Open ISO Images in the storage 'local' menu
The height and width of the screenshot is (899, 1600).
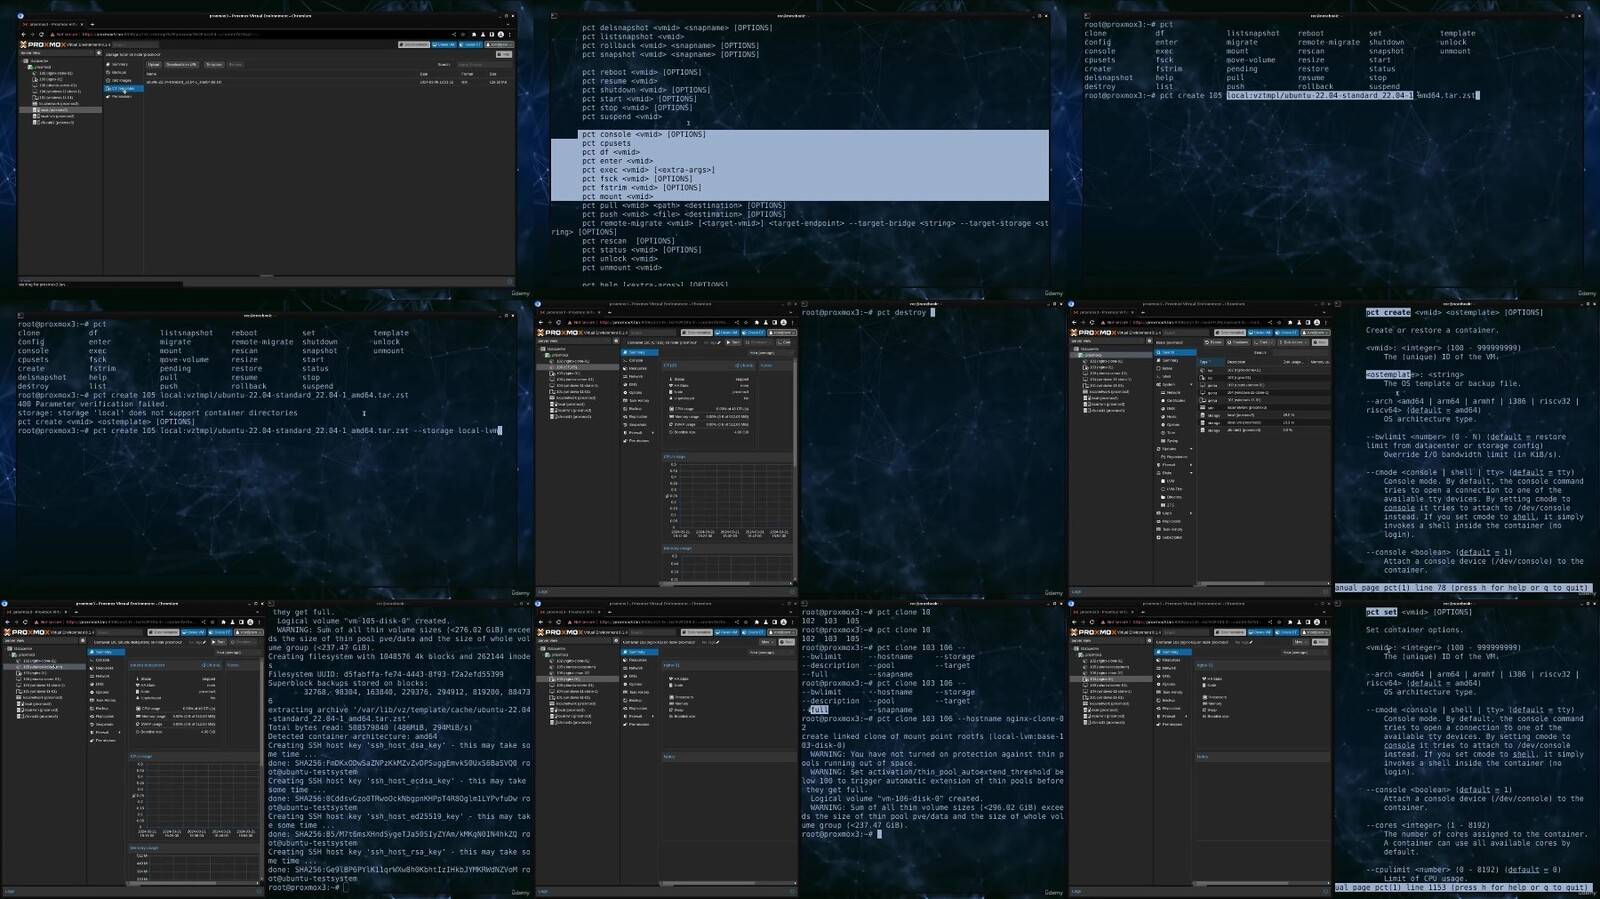click(x=120, y=80)
